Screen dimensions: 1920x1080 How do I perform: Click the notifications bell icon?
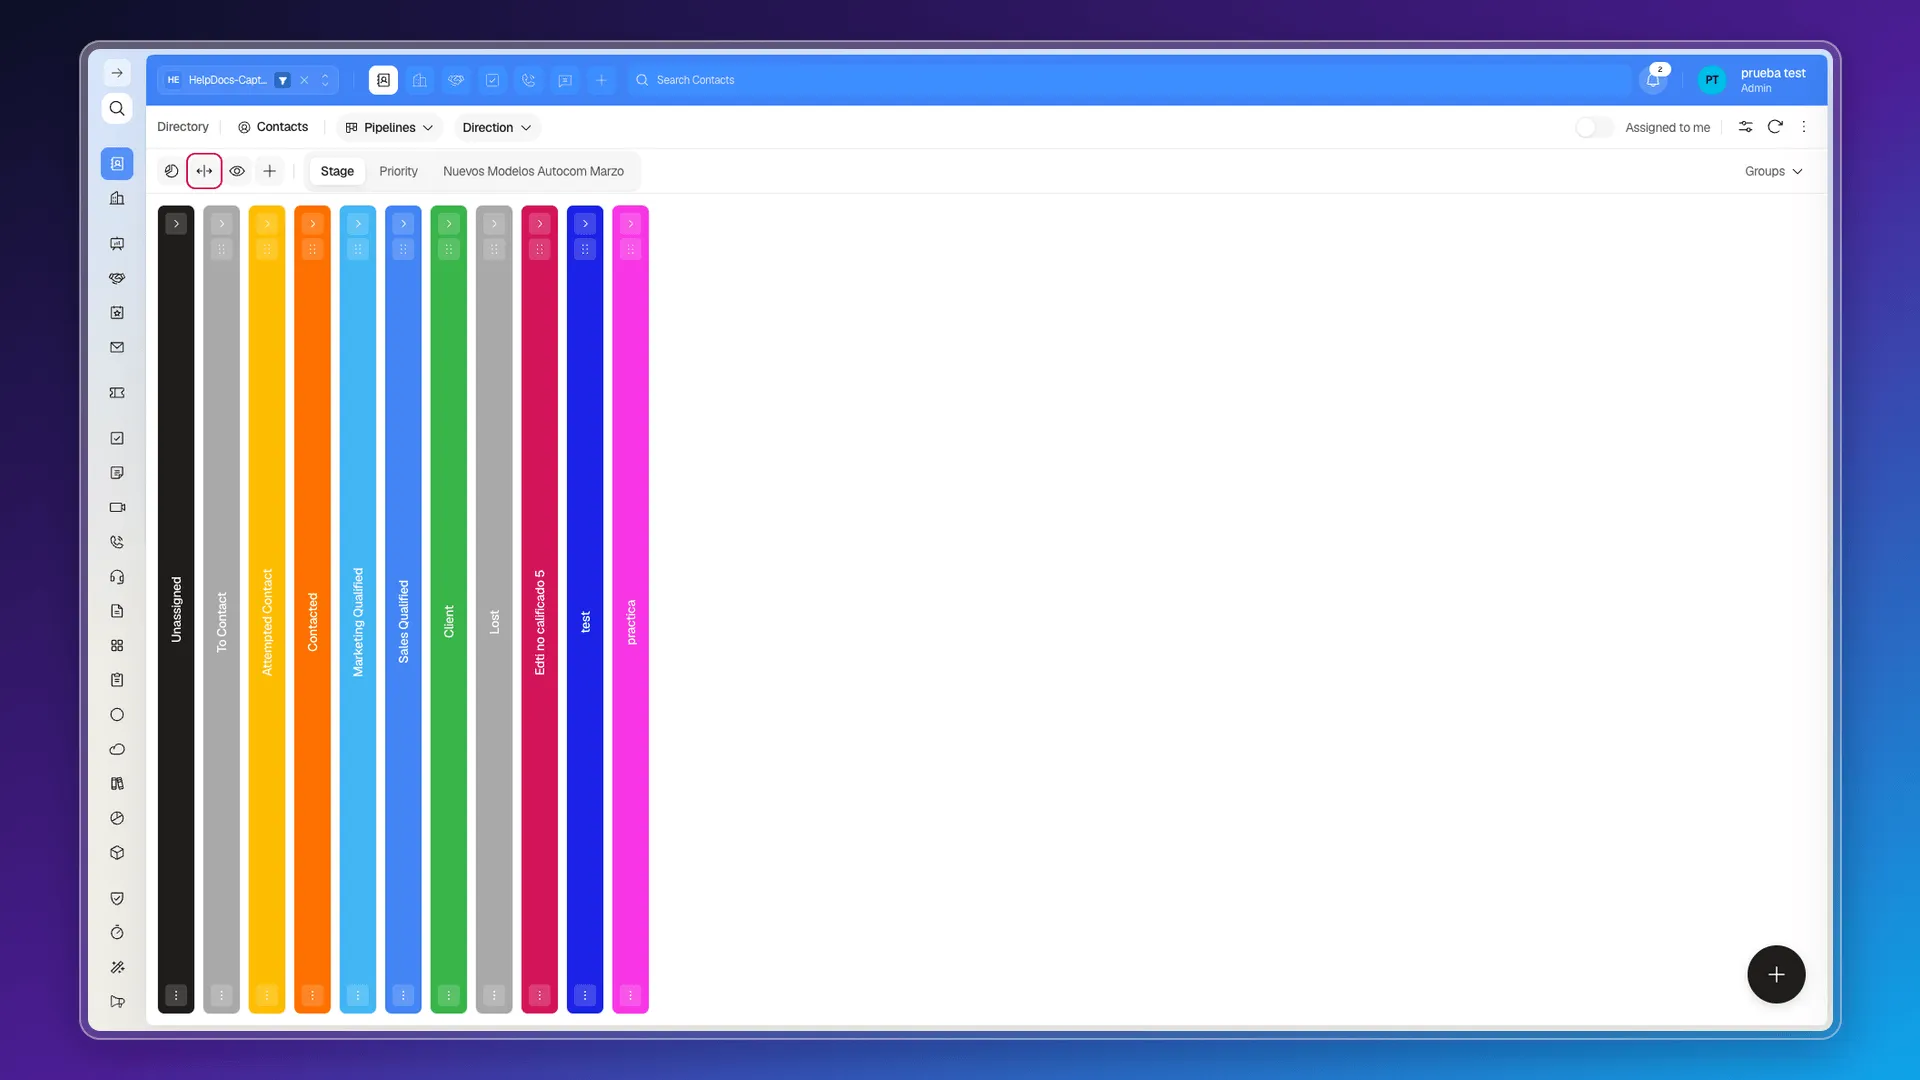1653,80
